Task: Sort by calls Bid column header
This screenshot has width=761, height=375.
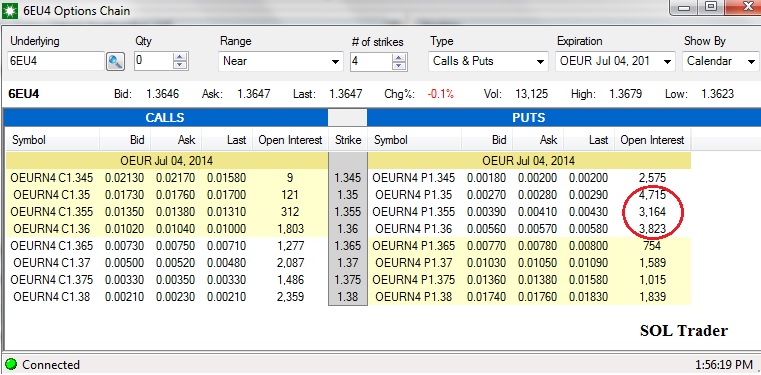Action: click(x=125, y=140)
